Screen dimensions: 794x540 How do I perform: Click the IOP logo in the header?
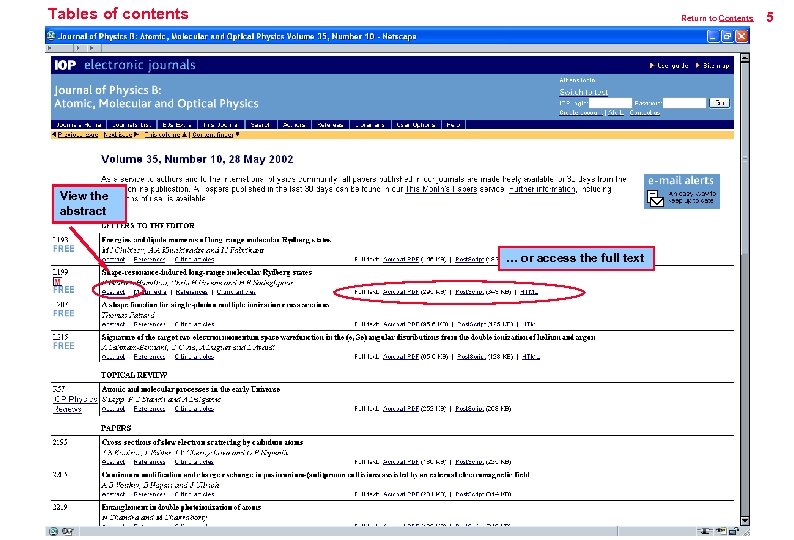point(65,65)
